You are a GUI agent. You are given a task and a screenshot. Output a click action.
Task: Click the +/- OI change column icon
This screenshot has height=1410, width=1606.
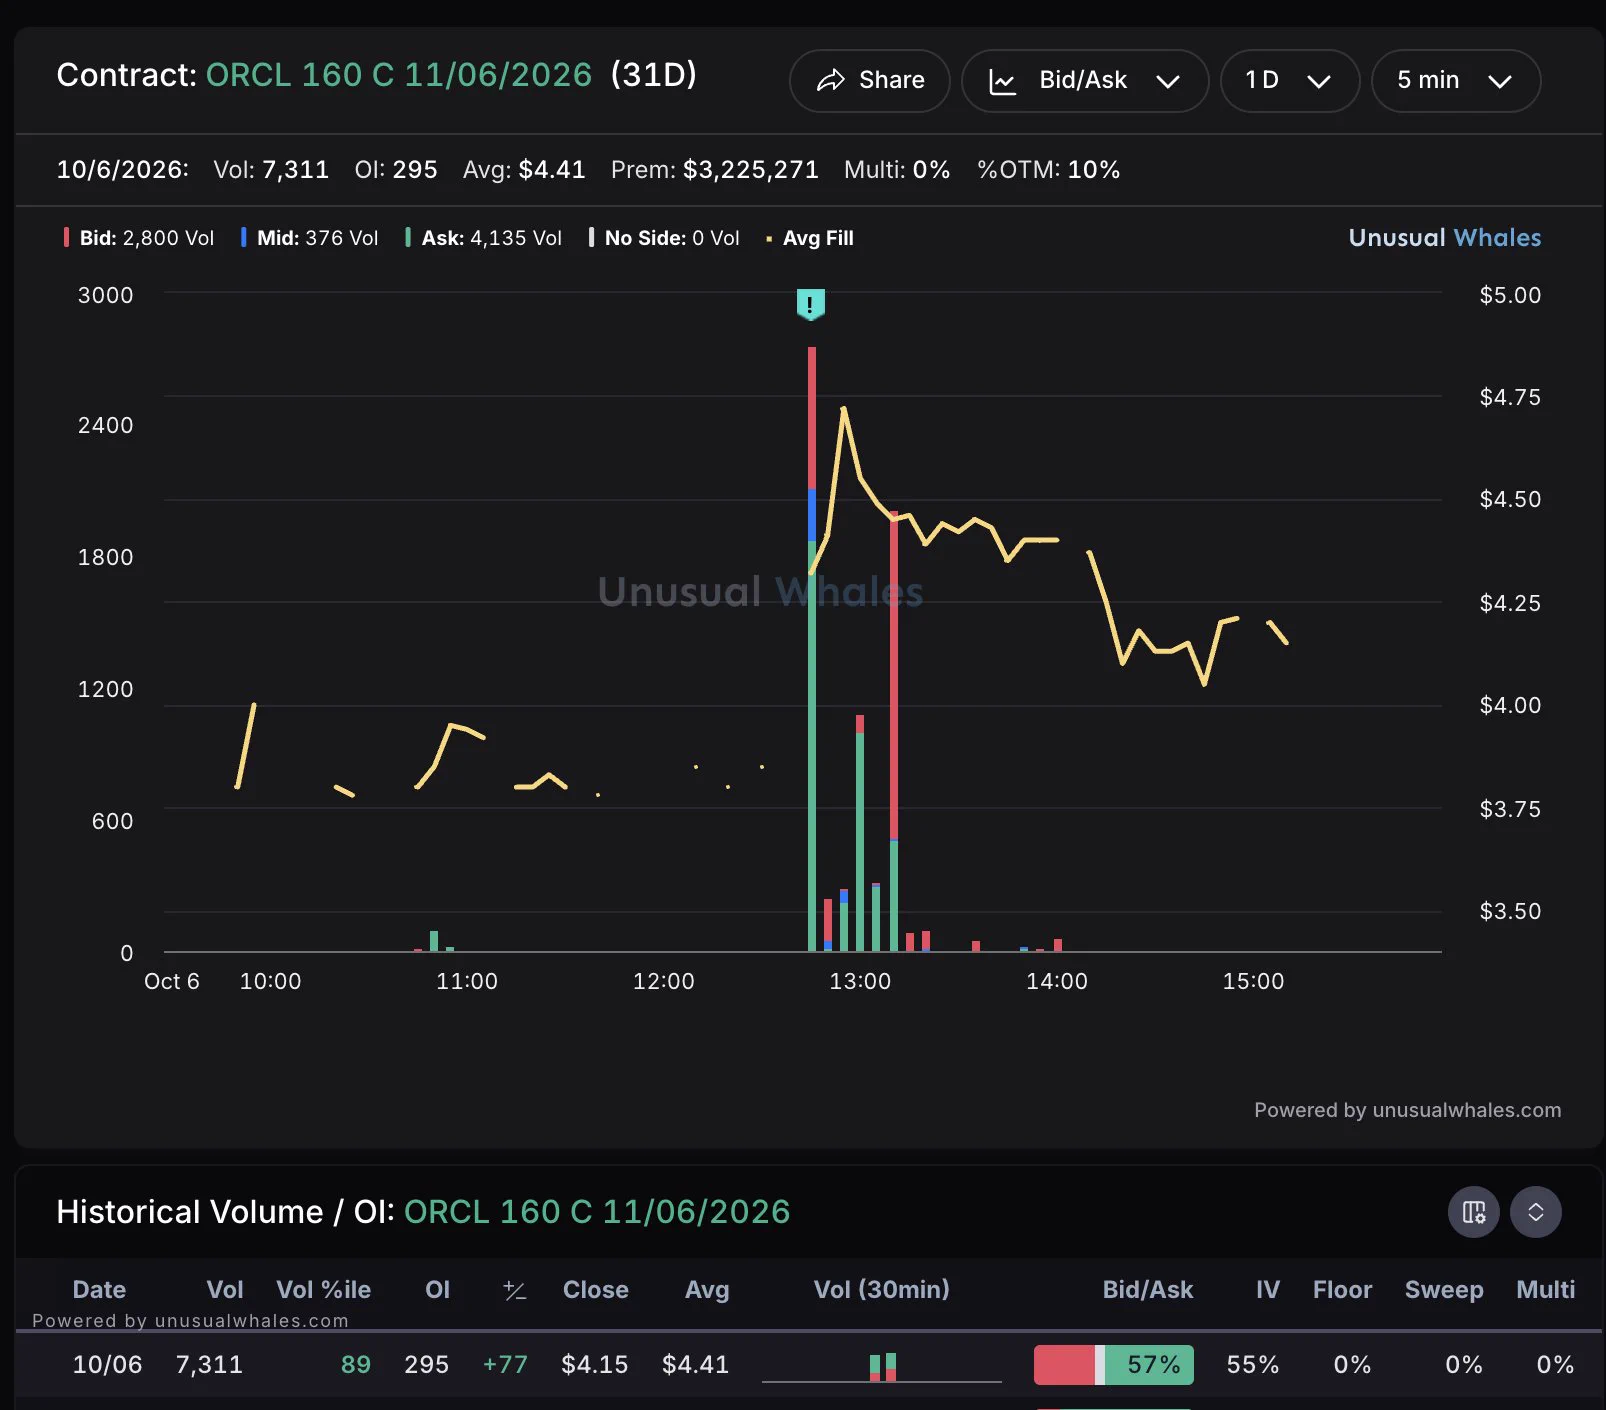[x=515, y=1291]
